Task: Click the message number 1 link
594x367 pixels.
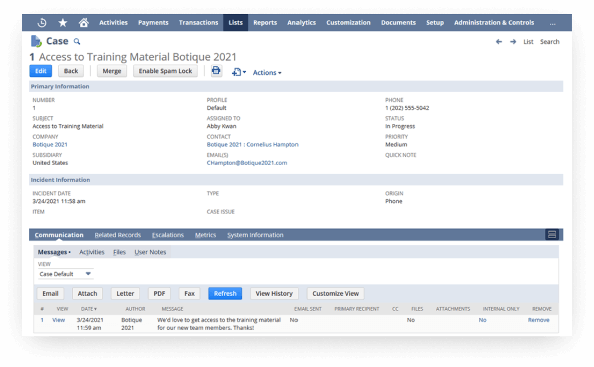Action: click(x=42, y=320)
